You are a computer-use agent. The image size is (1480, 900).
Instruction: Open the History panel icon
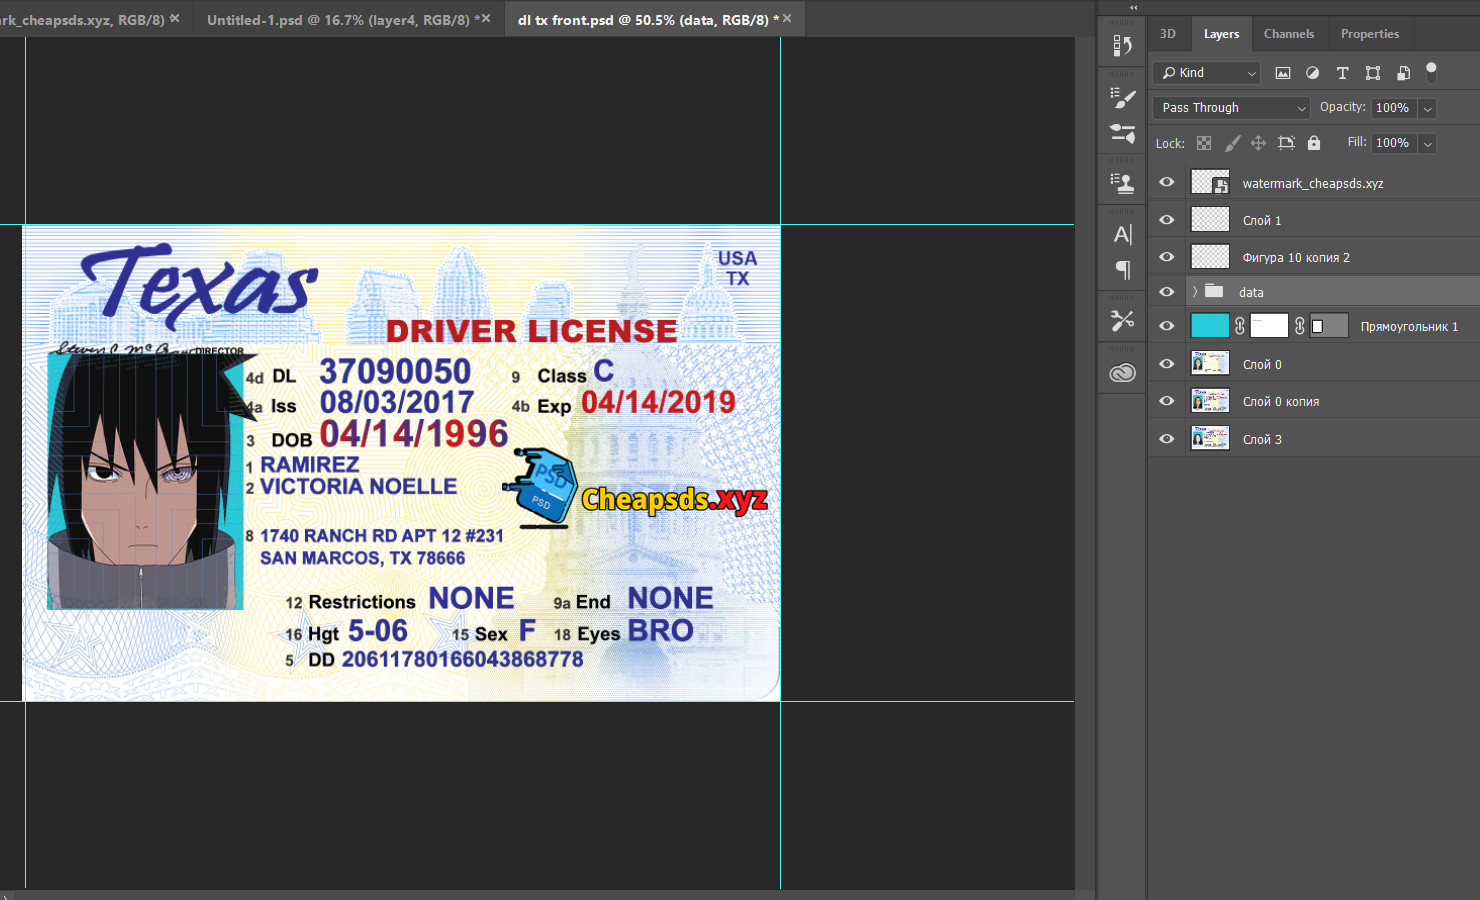coord(1122,46)
